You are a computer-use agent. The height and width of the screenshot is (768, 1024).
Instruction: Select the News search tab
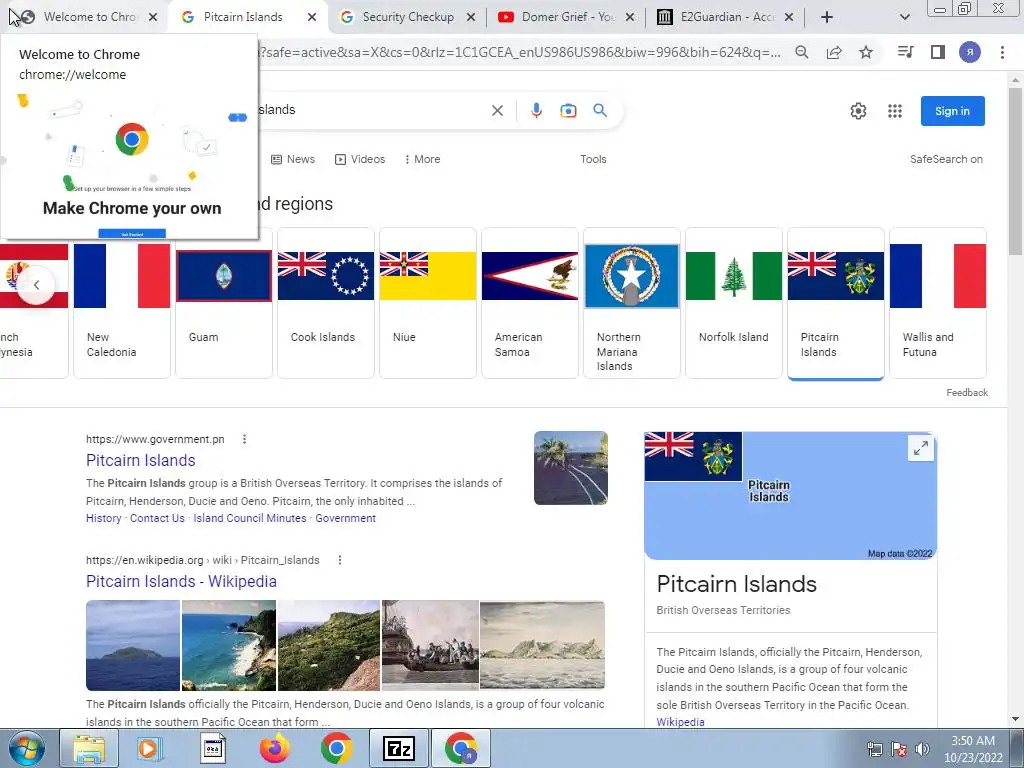293,159
